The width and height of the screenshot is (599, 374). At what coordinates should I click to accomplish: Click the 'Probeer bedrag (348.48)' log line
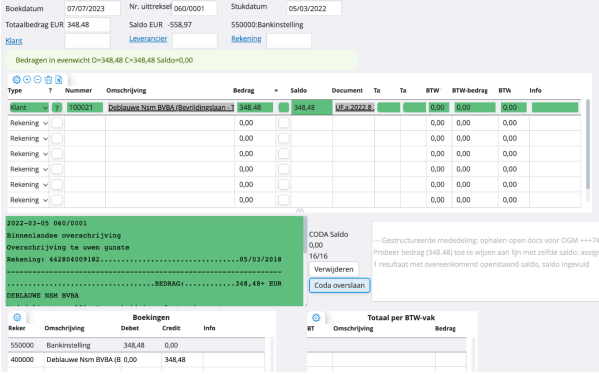[x=486, y=252]
